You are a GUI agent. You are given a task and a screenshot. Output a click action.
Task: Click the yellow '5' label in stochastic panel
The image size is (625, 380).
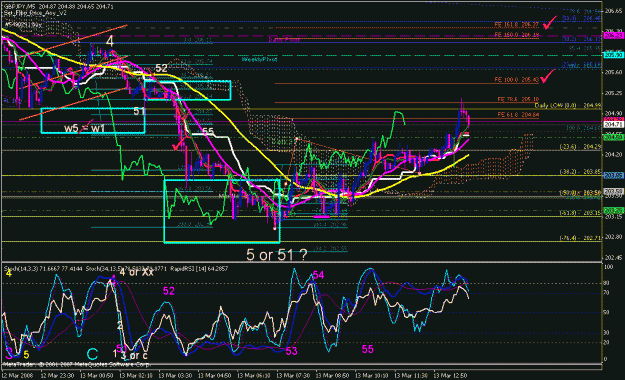point(26,354)
